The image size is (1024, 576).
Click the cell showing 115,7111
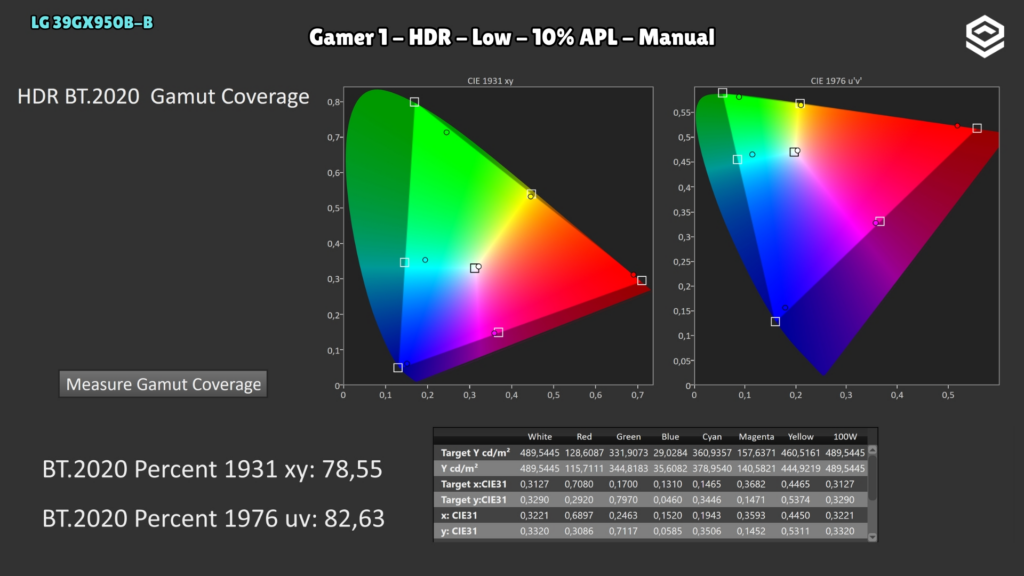(584, 468)
